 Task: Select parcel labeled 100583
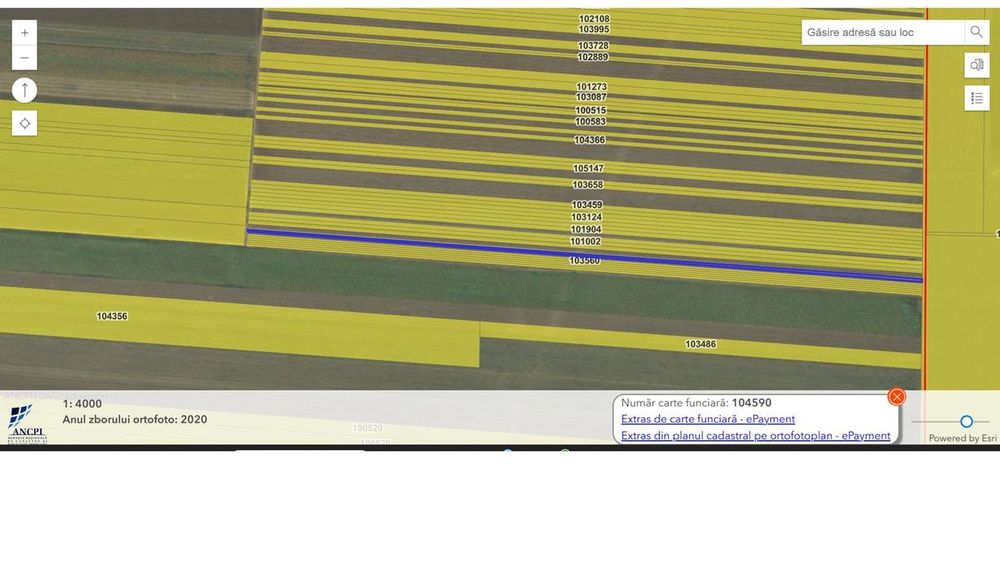(590, 122)
